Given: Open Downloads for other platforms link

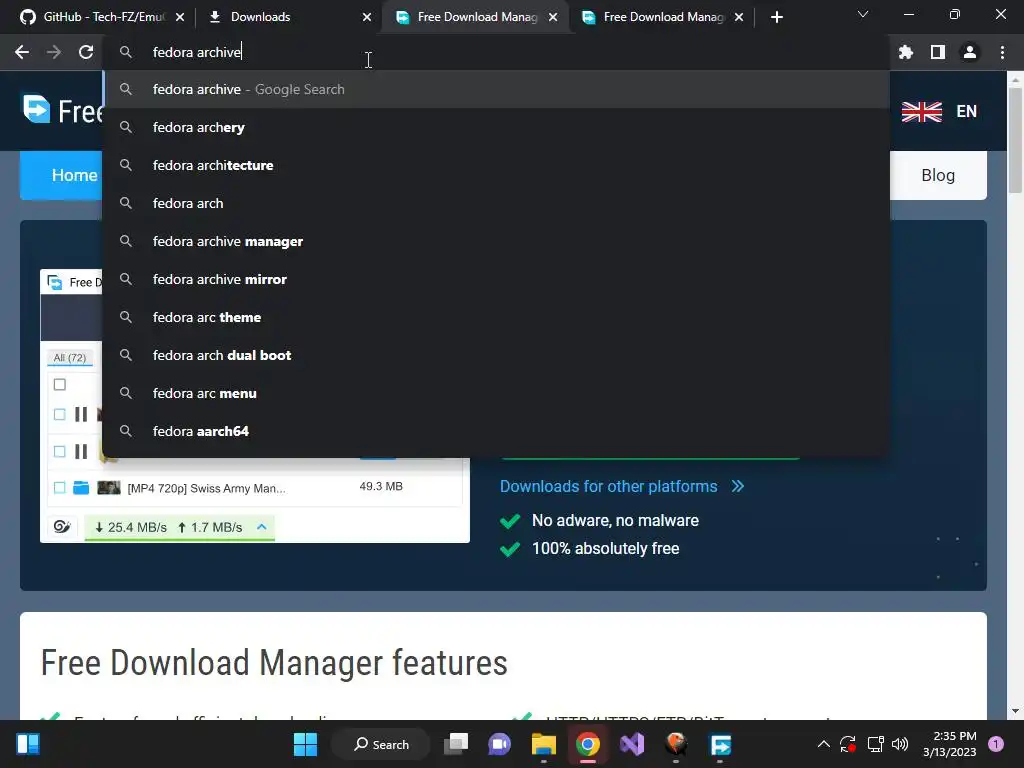Looking at the screenshot, I should coord(622,487).
